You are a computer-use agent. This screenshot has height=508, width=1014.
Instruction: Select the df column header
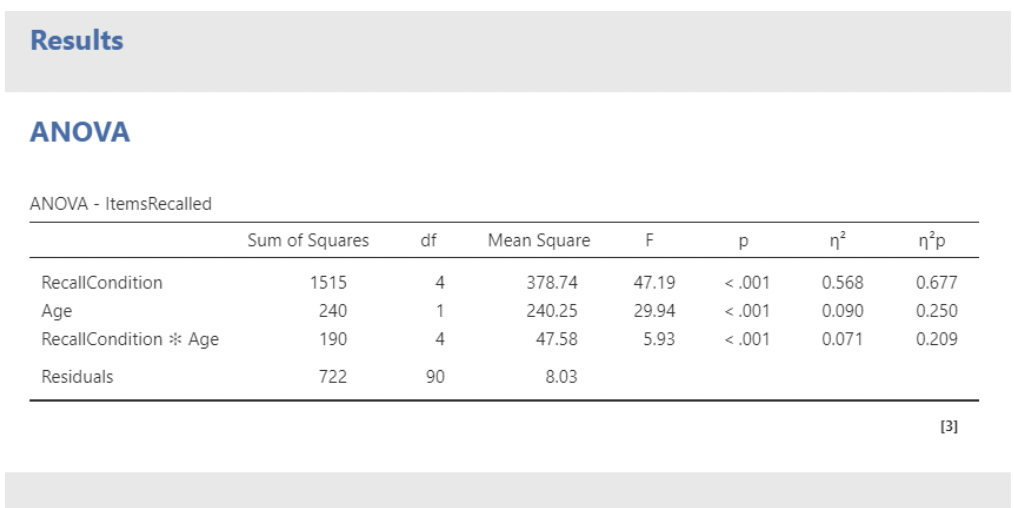coord(428,240)
